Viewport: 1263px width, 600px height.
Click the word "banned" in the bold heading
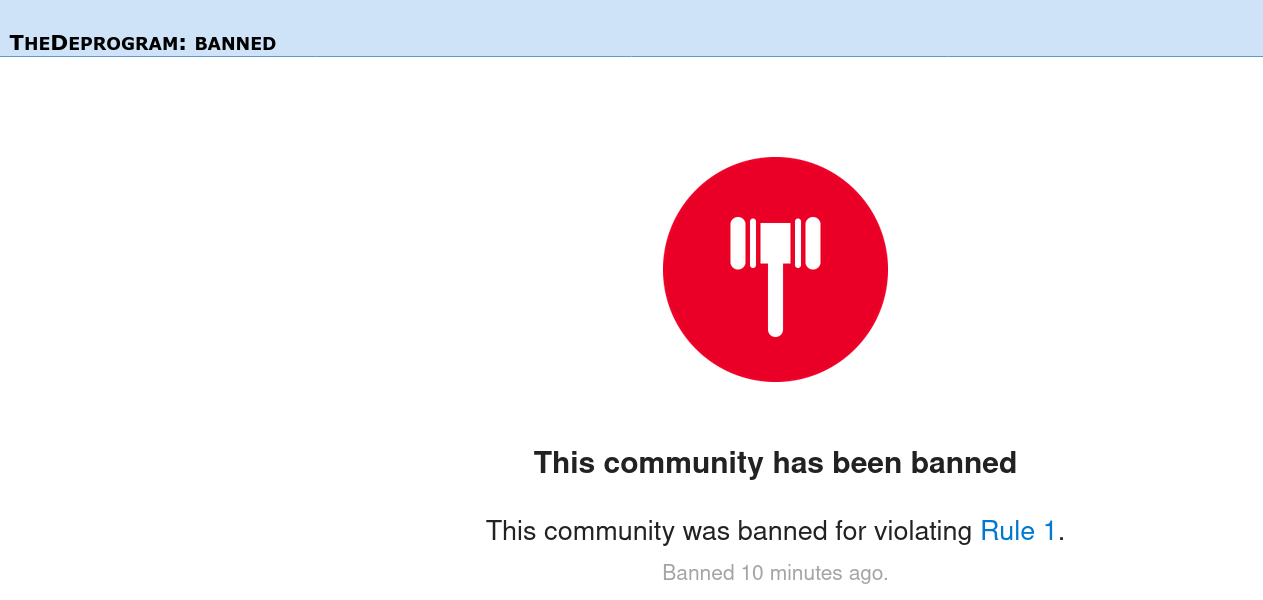click(x=964, y=463)
